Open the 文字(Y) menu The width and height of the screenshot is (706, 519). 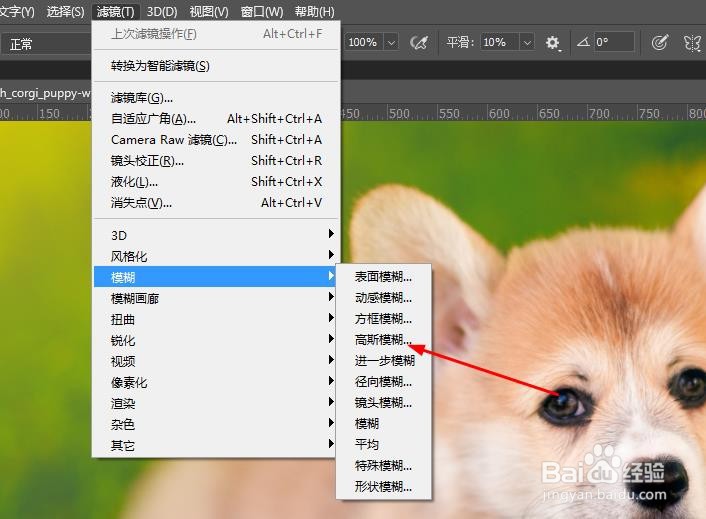(x=17, y=11)
